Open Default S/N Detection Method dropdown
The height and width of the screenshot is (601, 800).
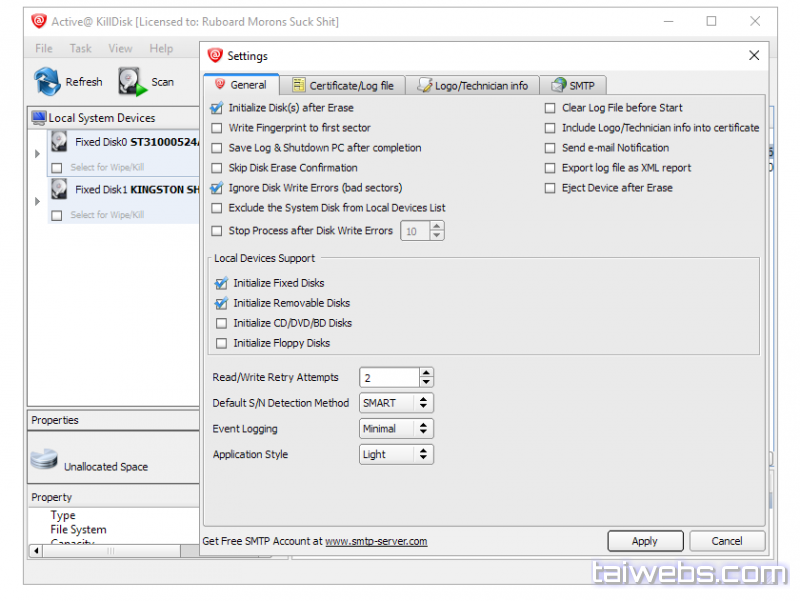point(396,403)
